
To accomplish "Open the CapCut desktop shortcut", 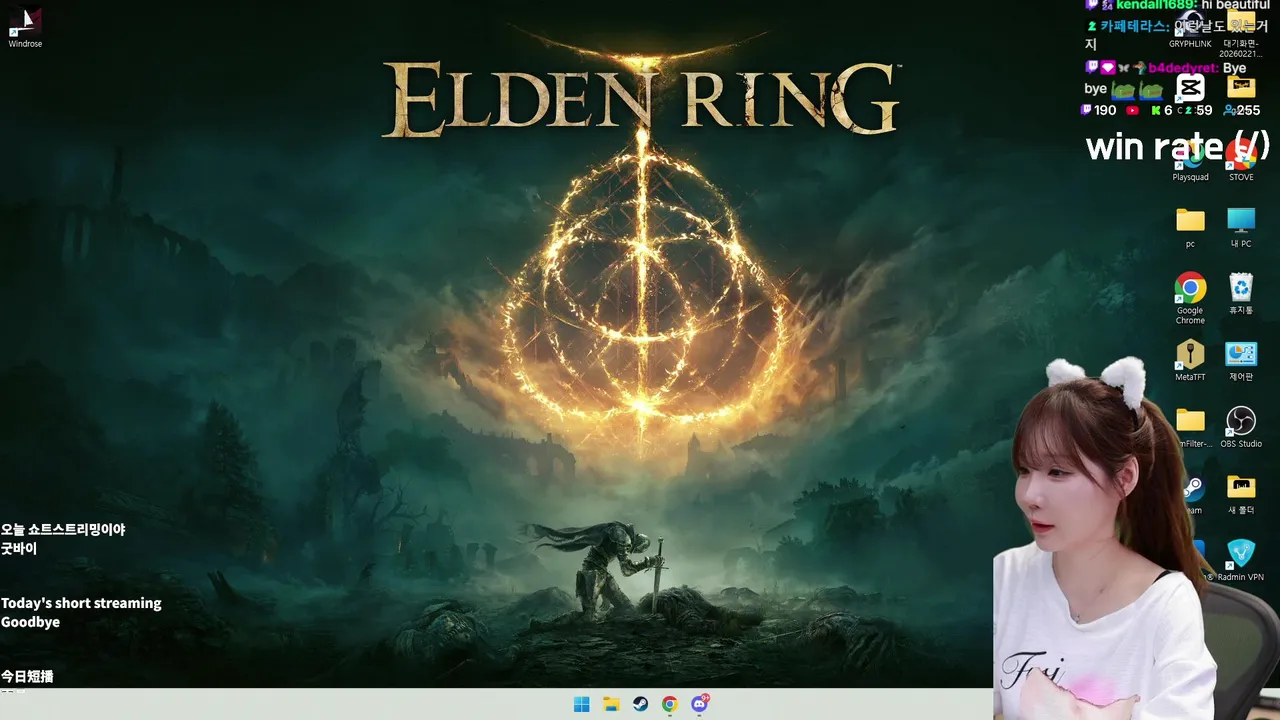I will point(1190,88).
